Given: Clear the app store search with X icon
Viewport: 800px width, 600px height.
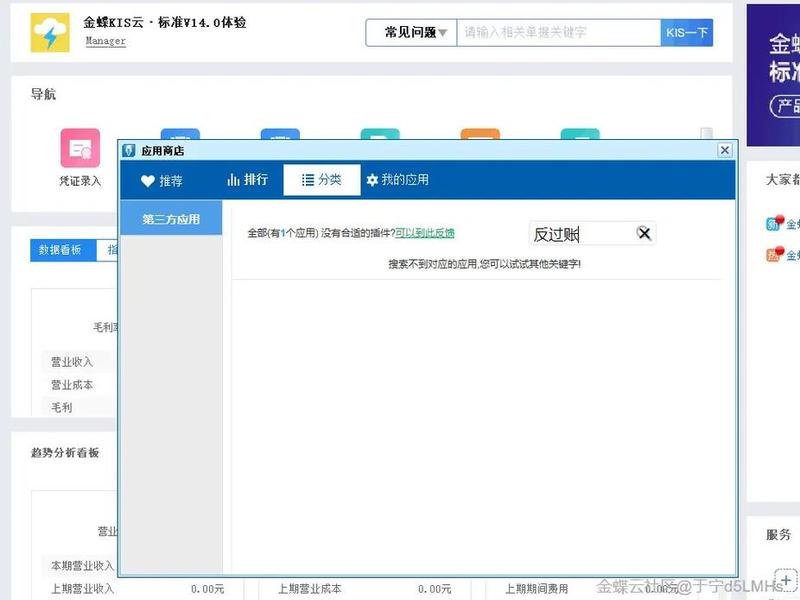Looking at the screenshot, I should click(644, 234).
